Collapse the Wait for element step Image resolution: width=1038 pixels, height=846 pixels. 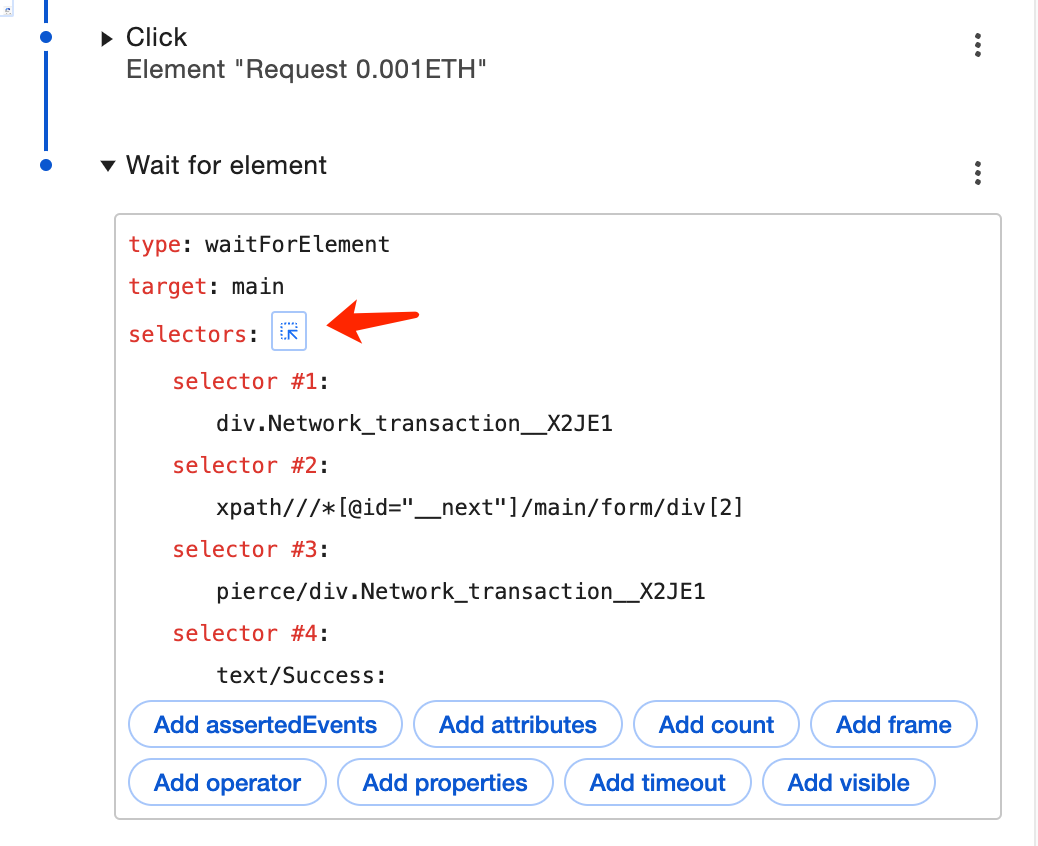click(x=107, y=166)
